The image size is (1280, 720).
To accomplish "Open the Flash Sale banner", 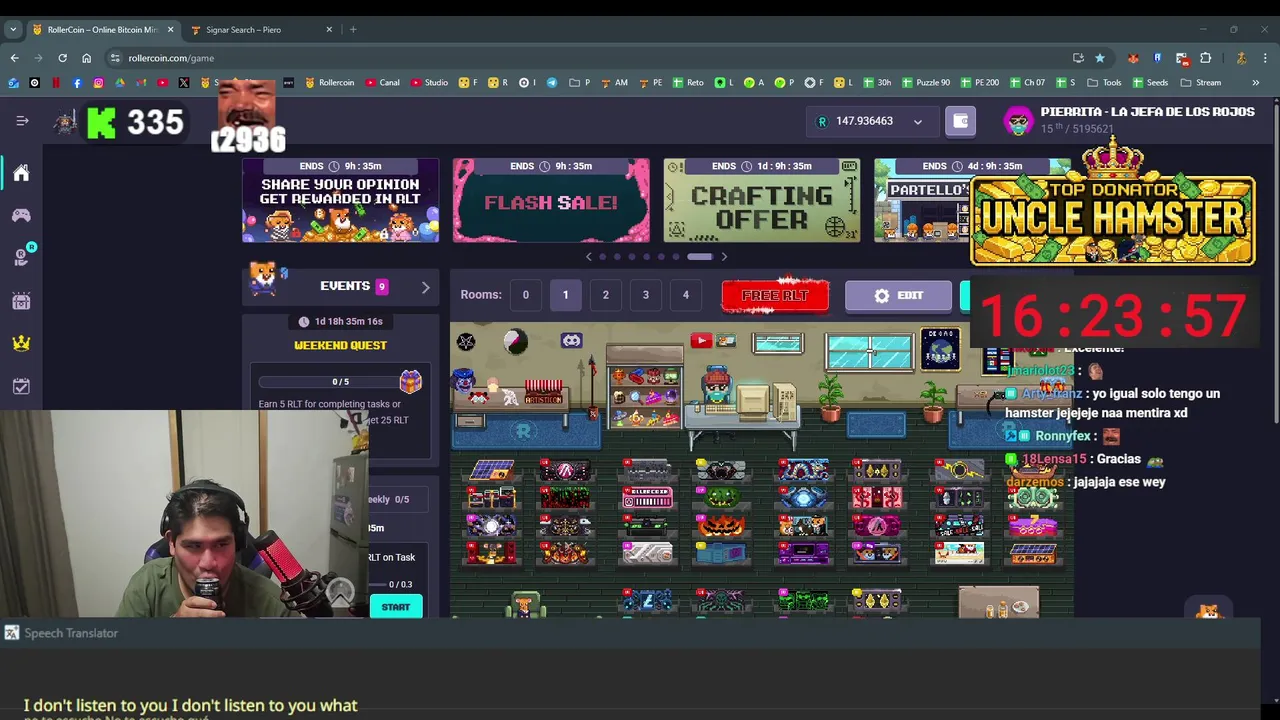I will 551,200.
